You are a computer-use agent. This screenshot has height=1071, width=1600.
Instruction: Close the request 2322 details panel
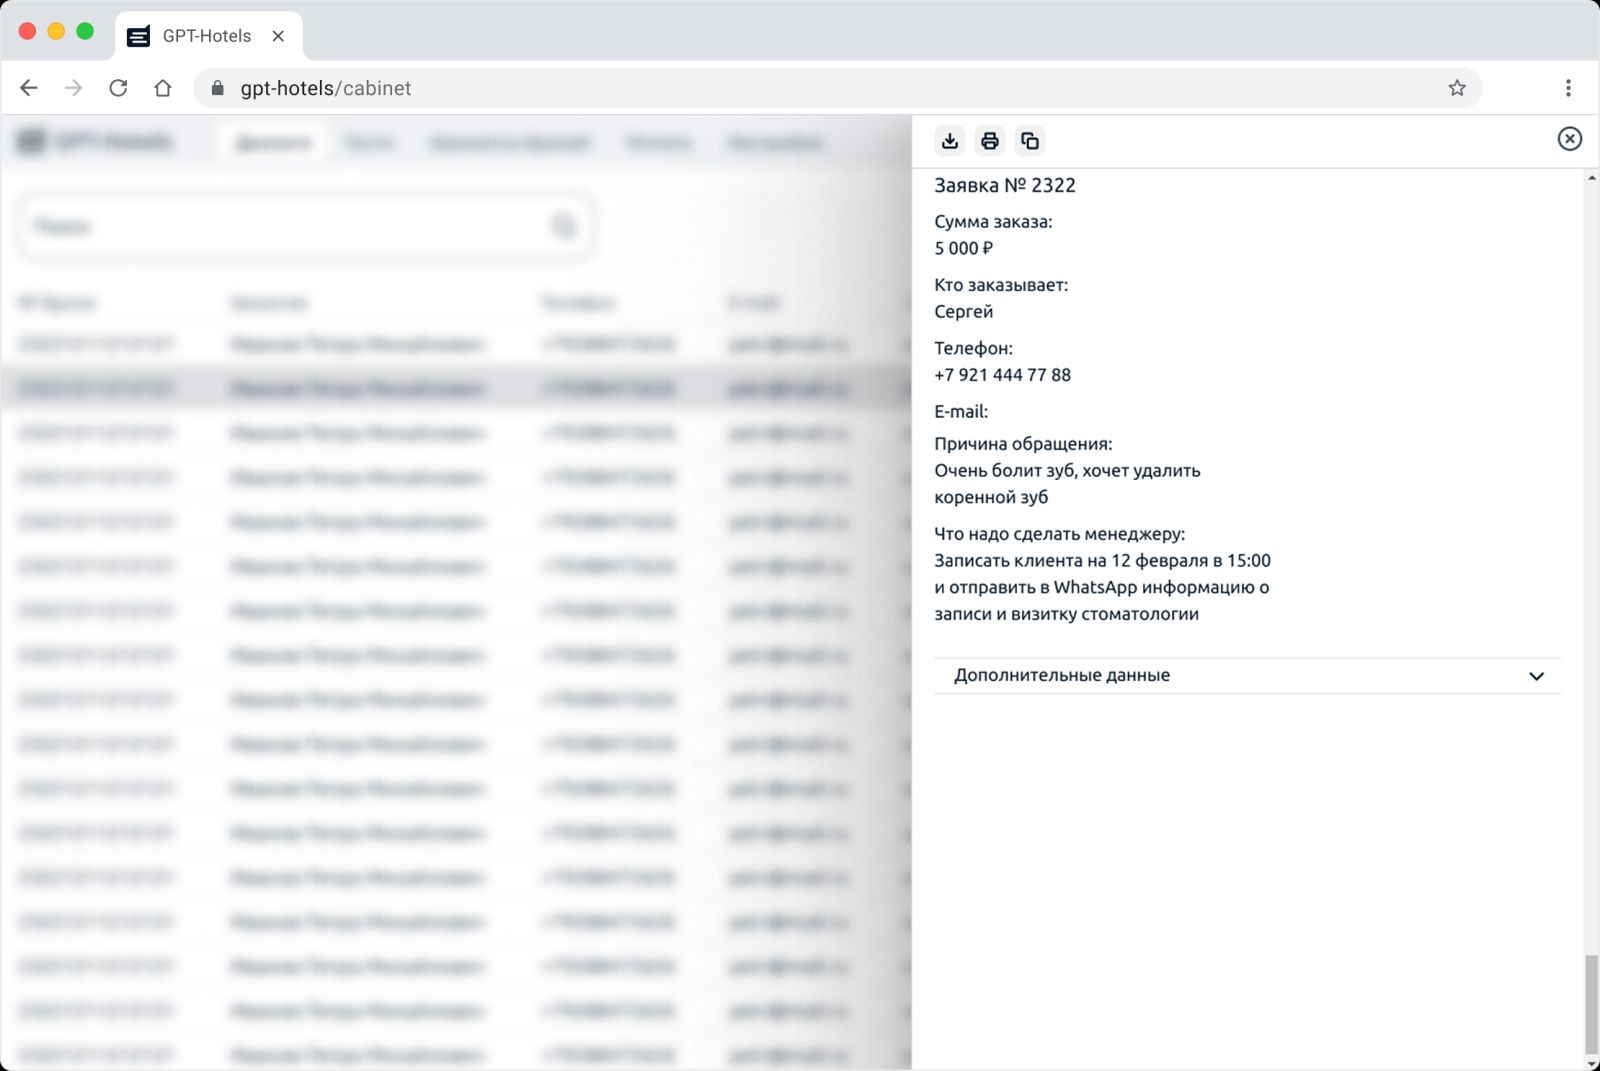coord(1569,139)
